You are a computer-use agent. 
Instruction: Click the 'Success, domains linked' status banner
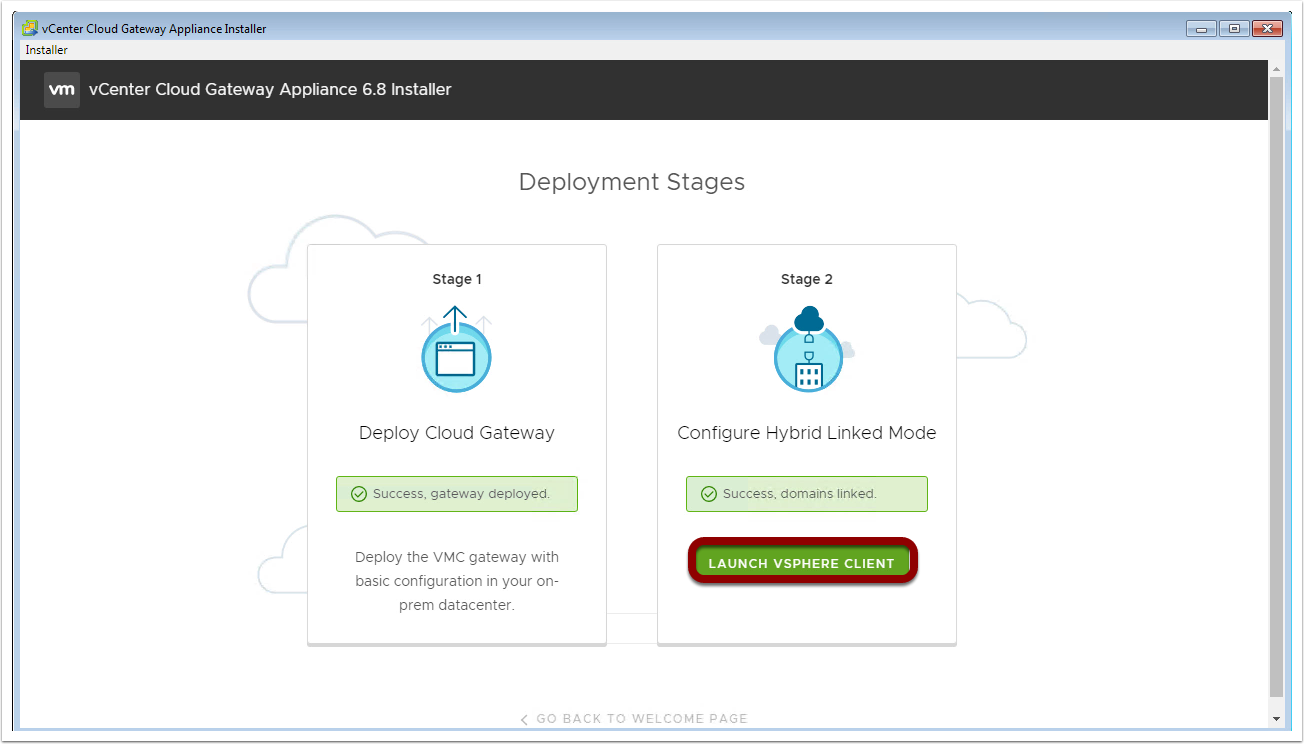(x=807, y=494)
